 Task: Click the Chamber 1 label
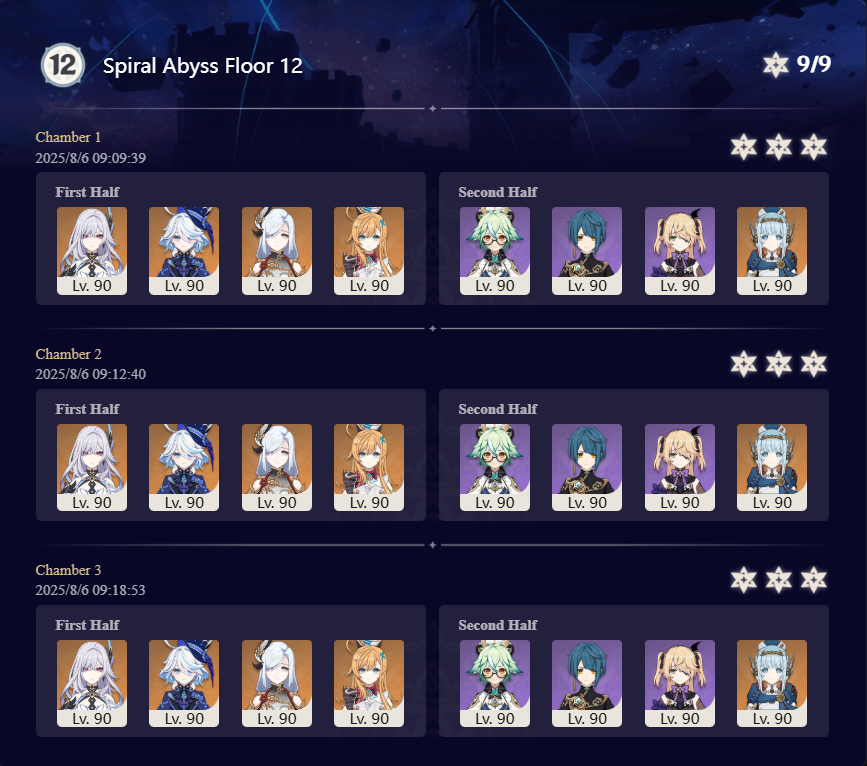pyautogui.click(x=68, y=137)
